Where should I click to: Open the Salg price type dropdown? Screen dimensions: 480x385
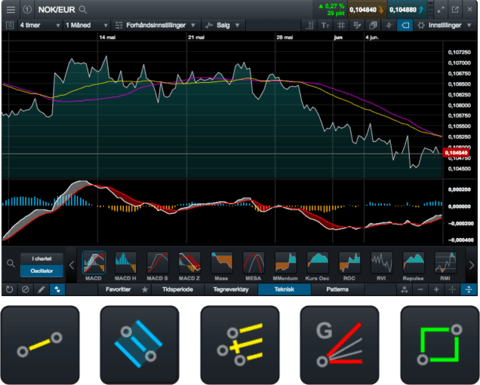click(x=222, y=25)
